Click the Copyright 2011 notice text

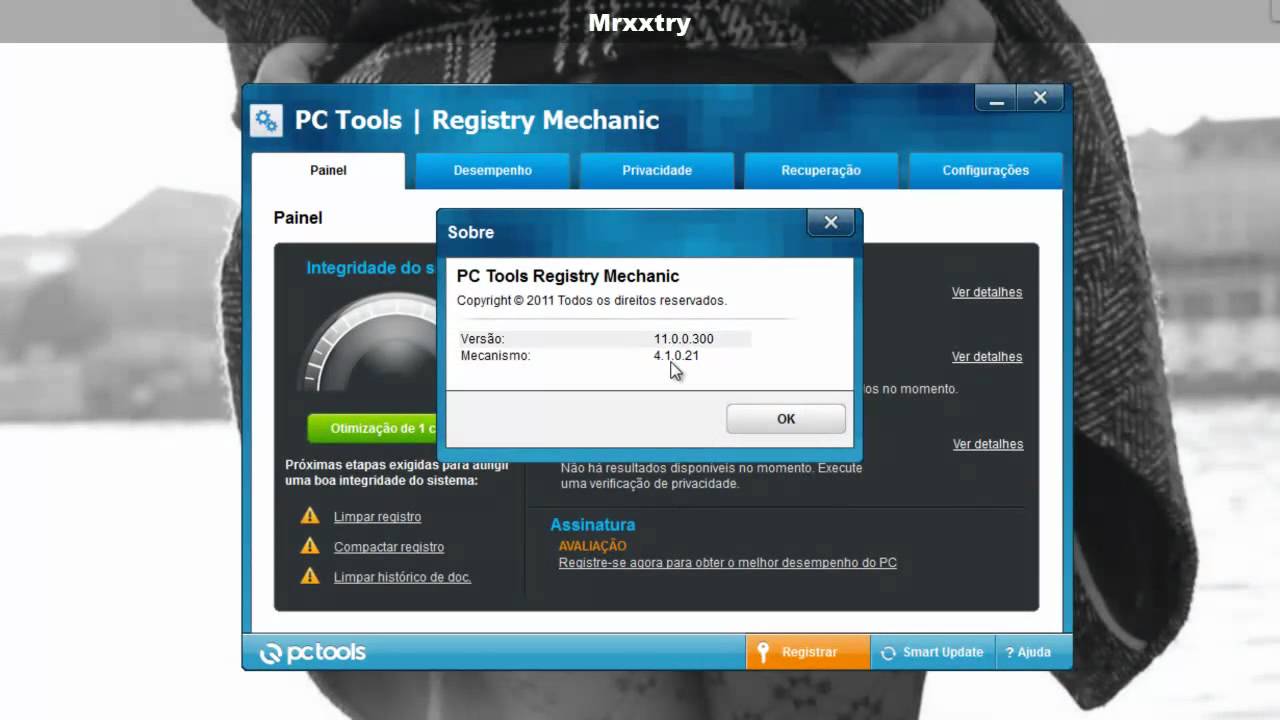pyautogui.click(x=591, y=300)
